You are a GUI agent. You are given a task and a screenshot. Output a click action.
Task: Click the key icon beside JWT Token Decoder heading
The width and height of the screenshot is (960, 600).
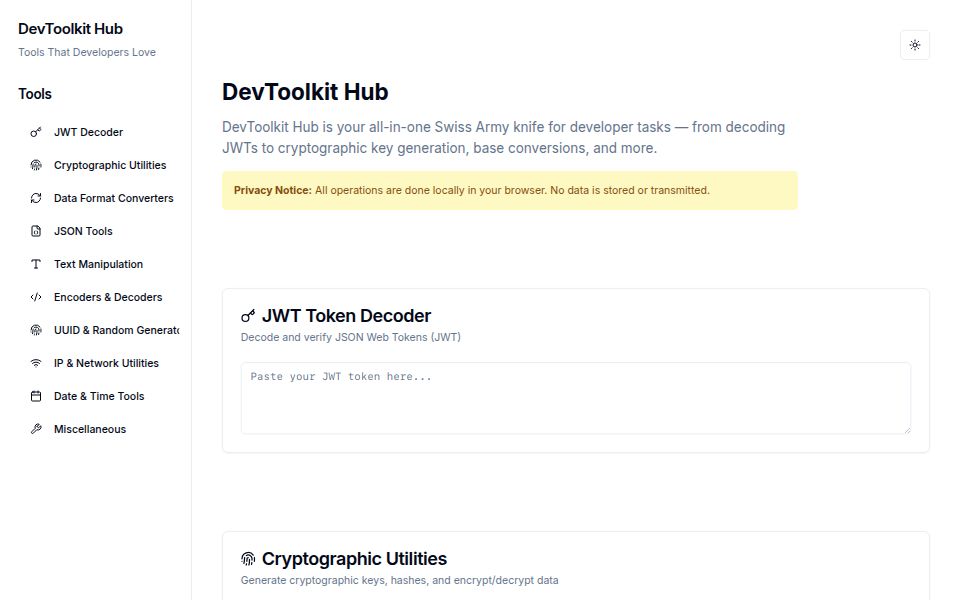[248, 315]
